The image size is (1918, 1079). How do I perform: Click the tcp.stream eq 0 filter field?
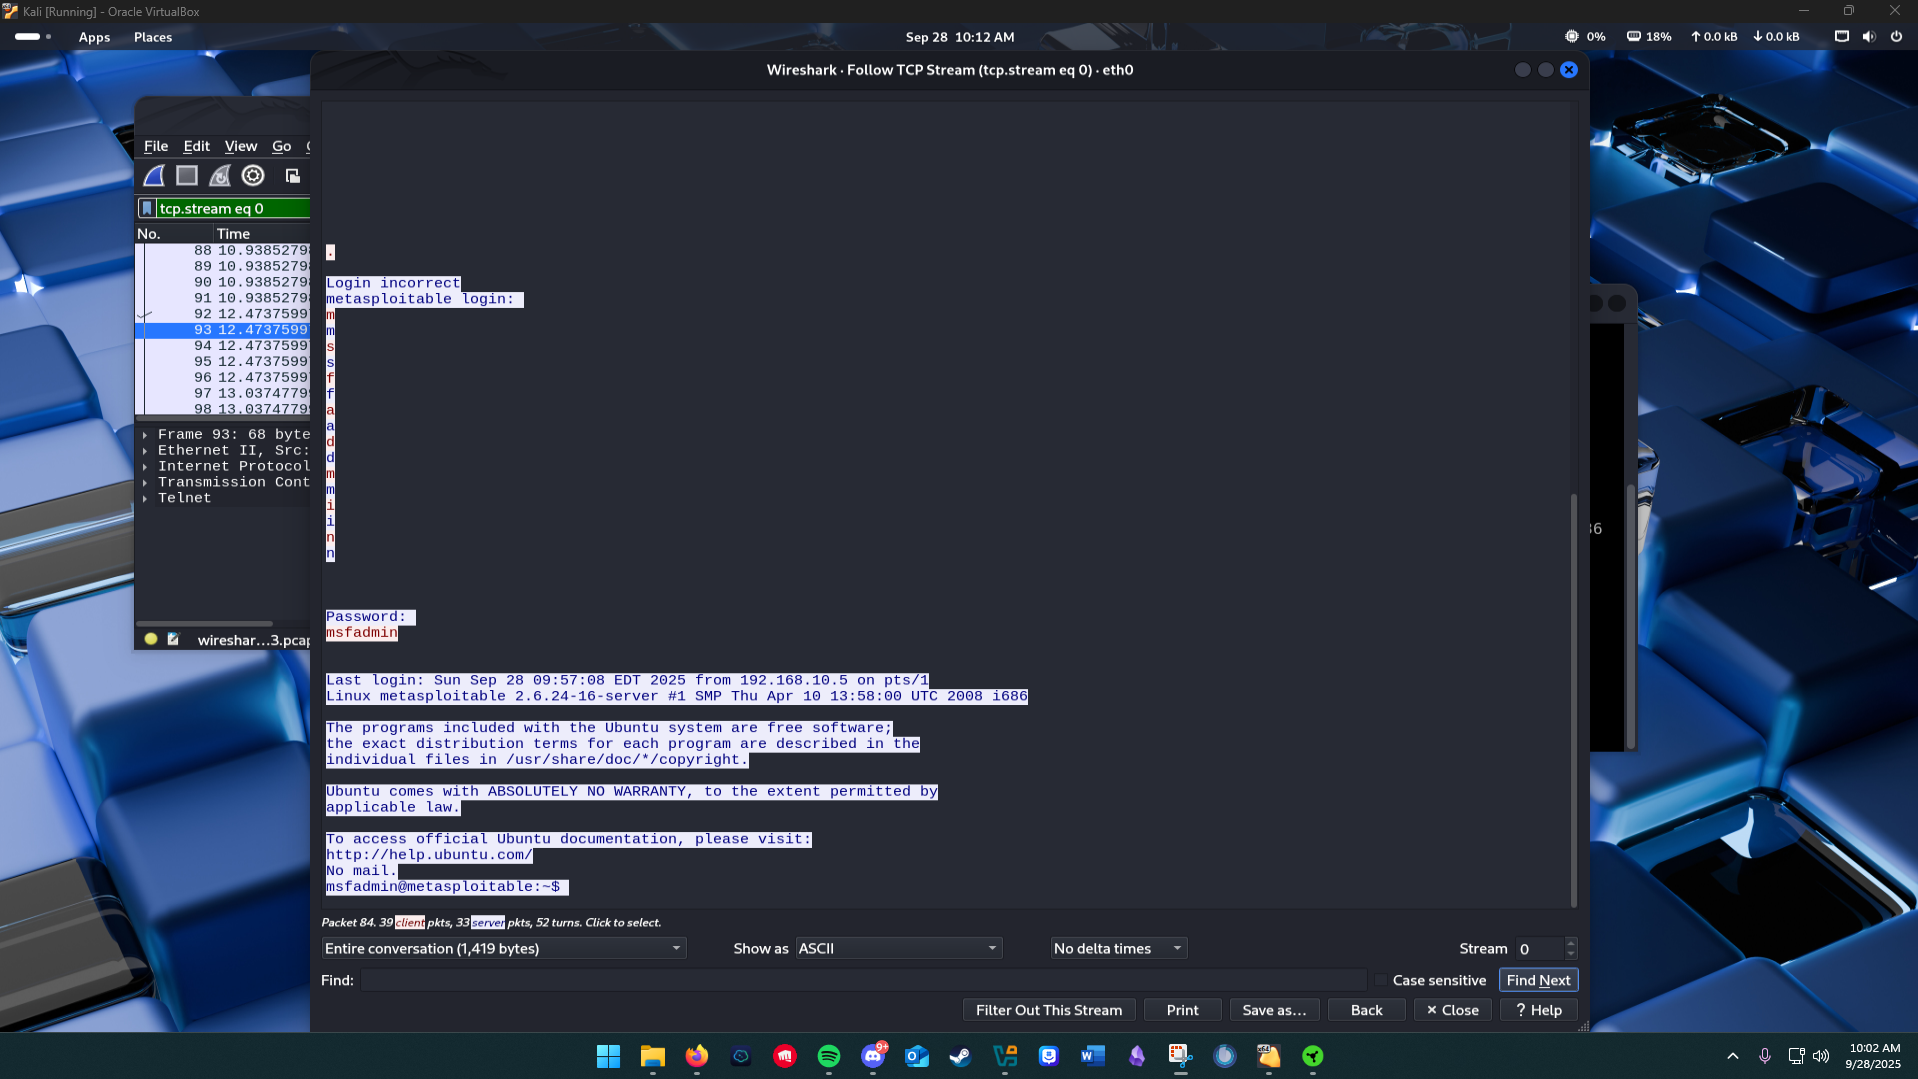click(233, 208)
